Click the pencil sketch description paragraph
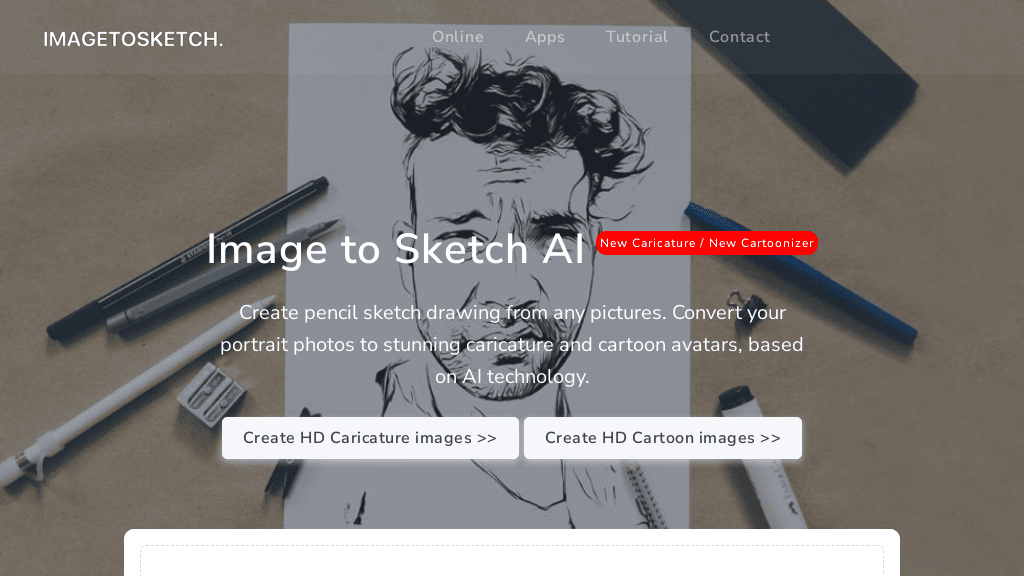This screenshot has width=1024, height=576. [511, 345]
